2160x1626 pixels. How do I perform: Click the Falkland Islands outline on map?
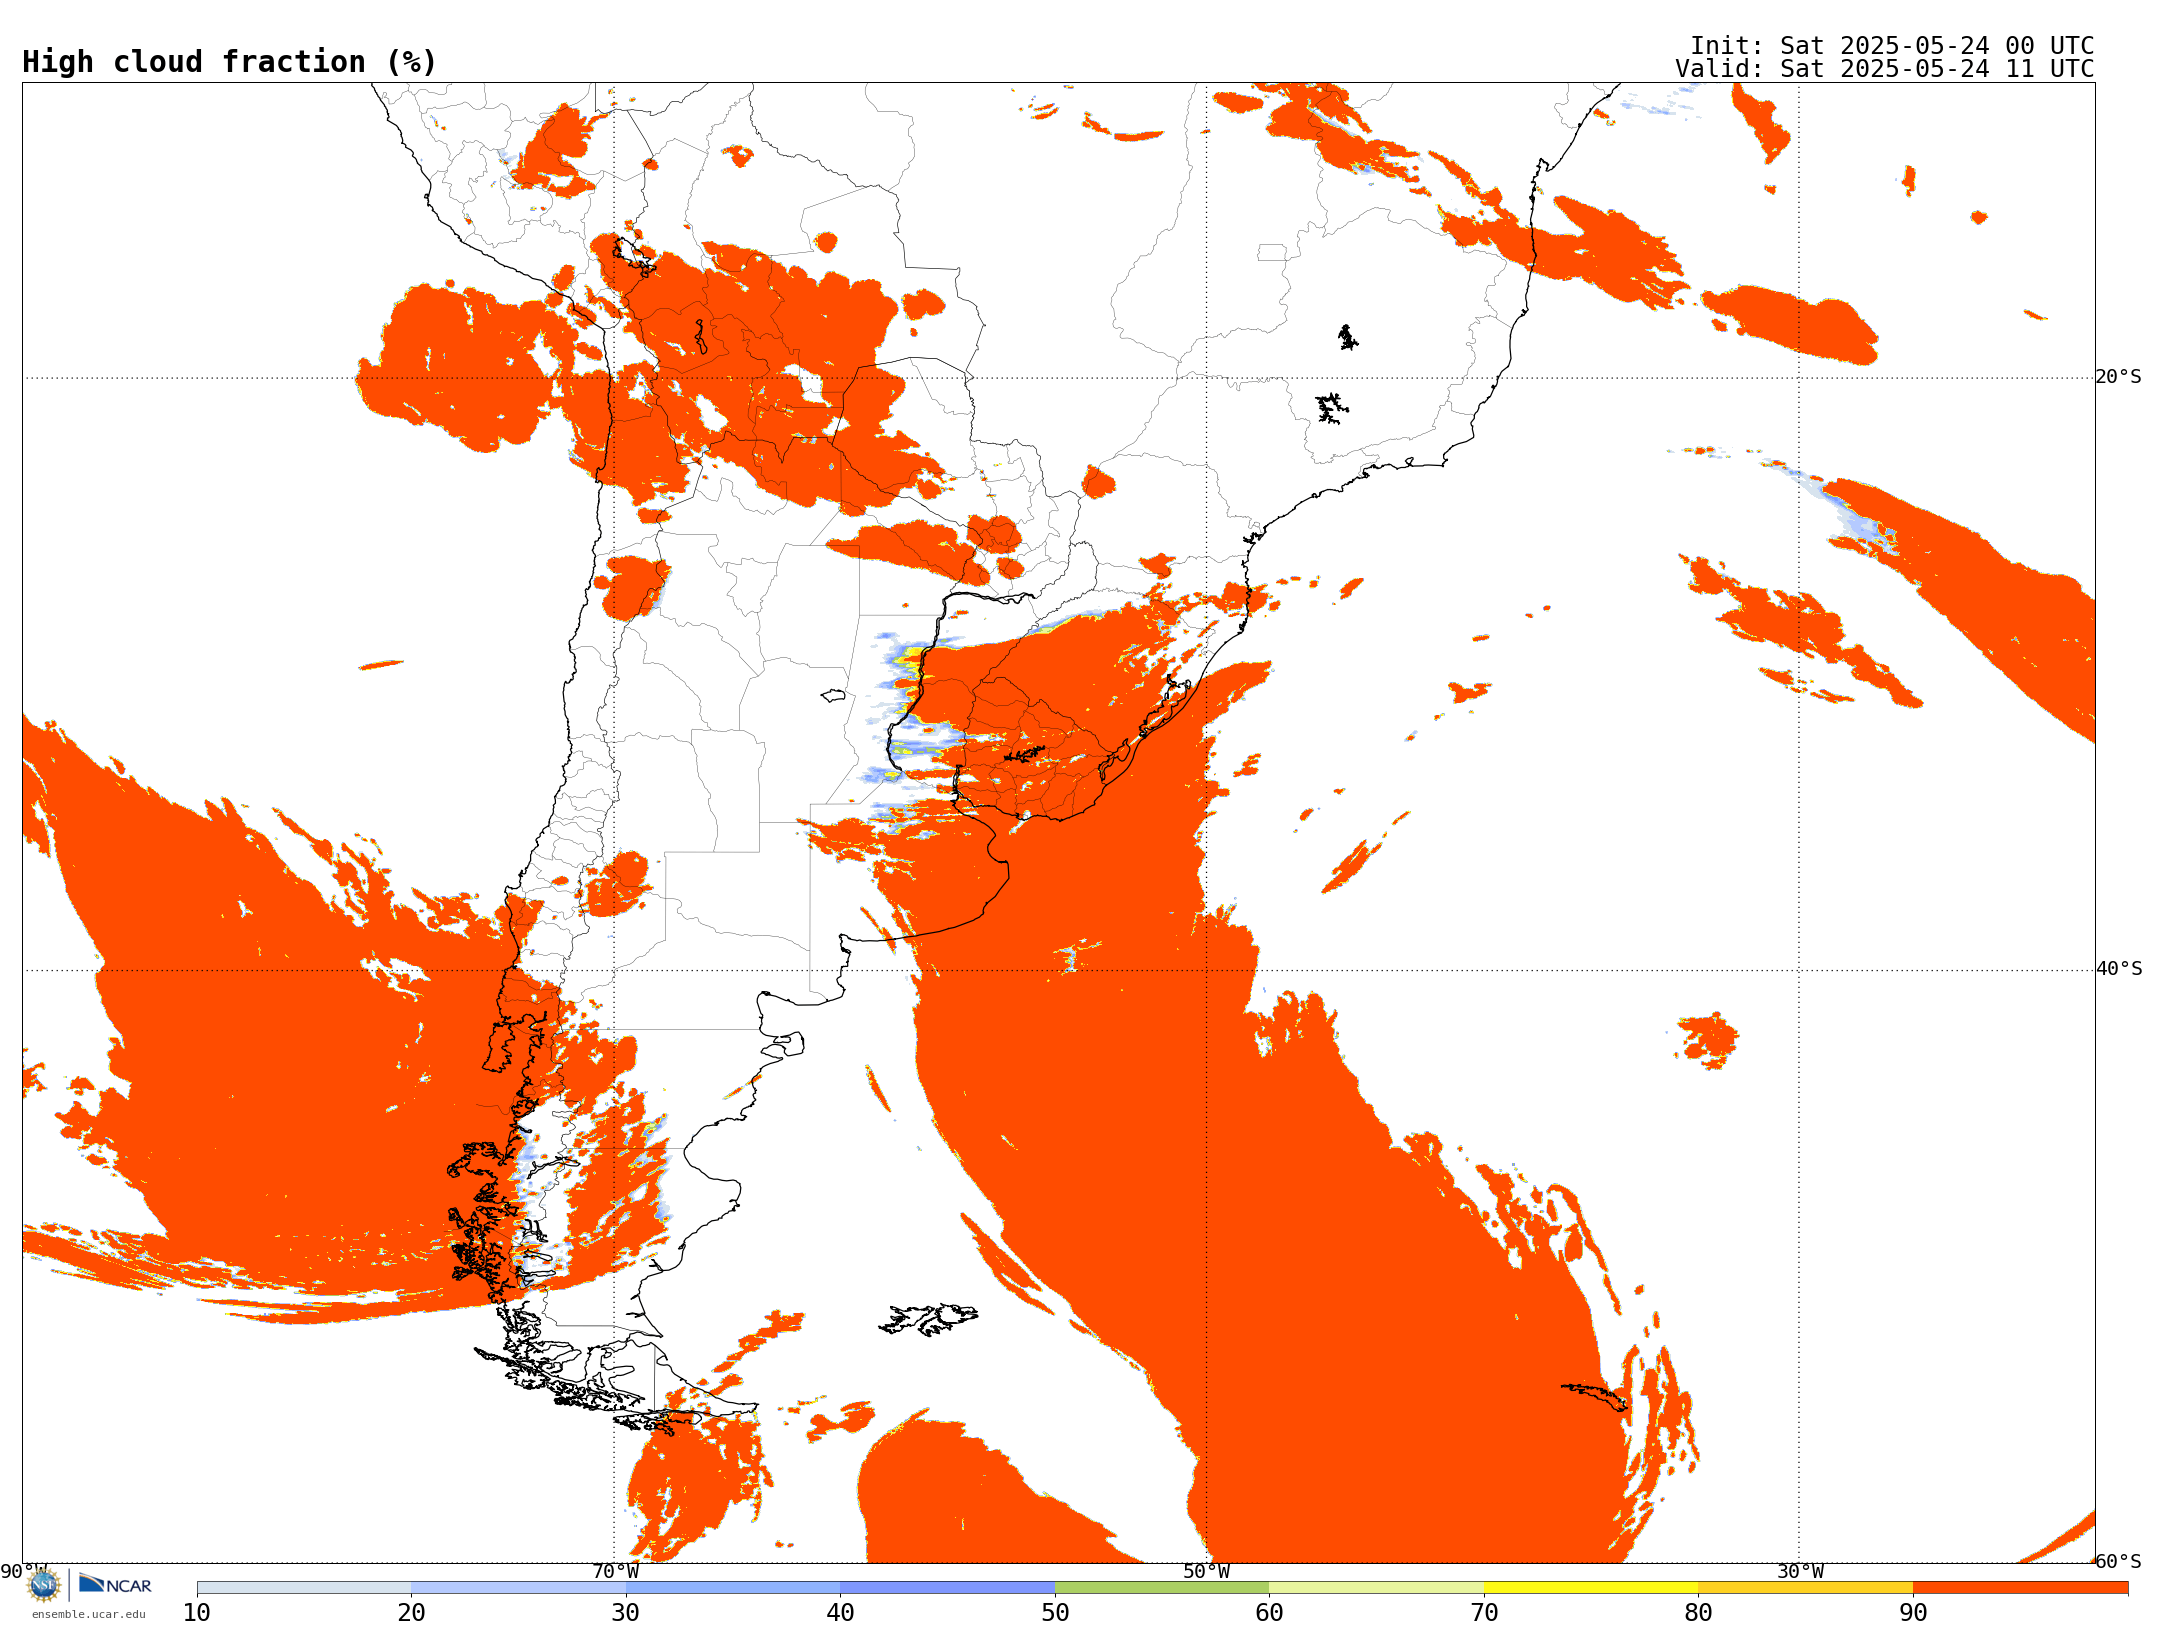click(928, 1319)
